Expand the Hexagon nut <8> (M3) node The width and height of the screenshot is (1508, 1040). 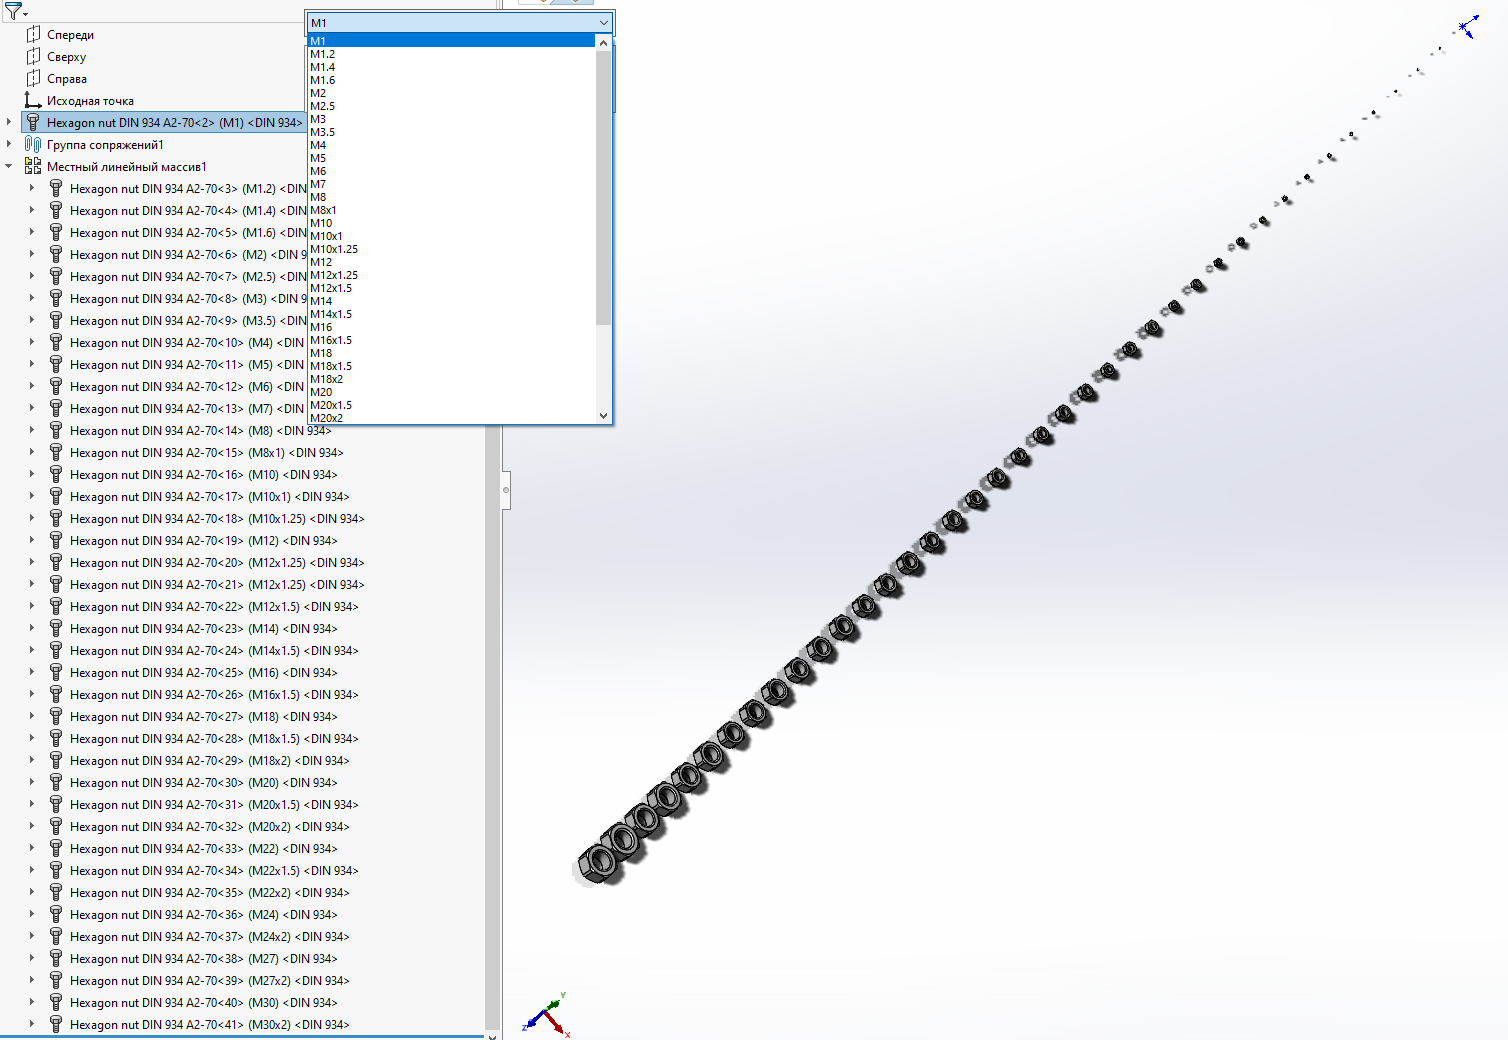click(x=32, y=298)
